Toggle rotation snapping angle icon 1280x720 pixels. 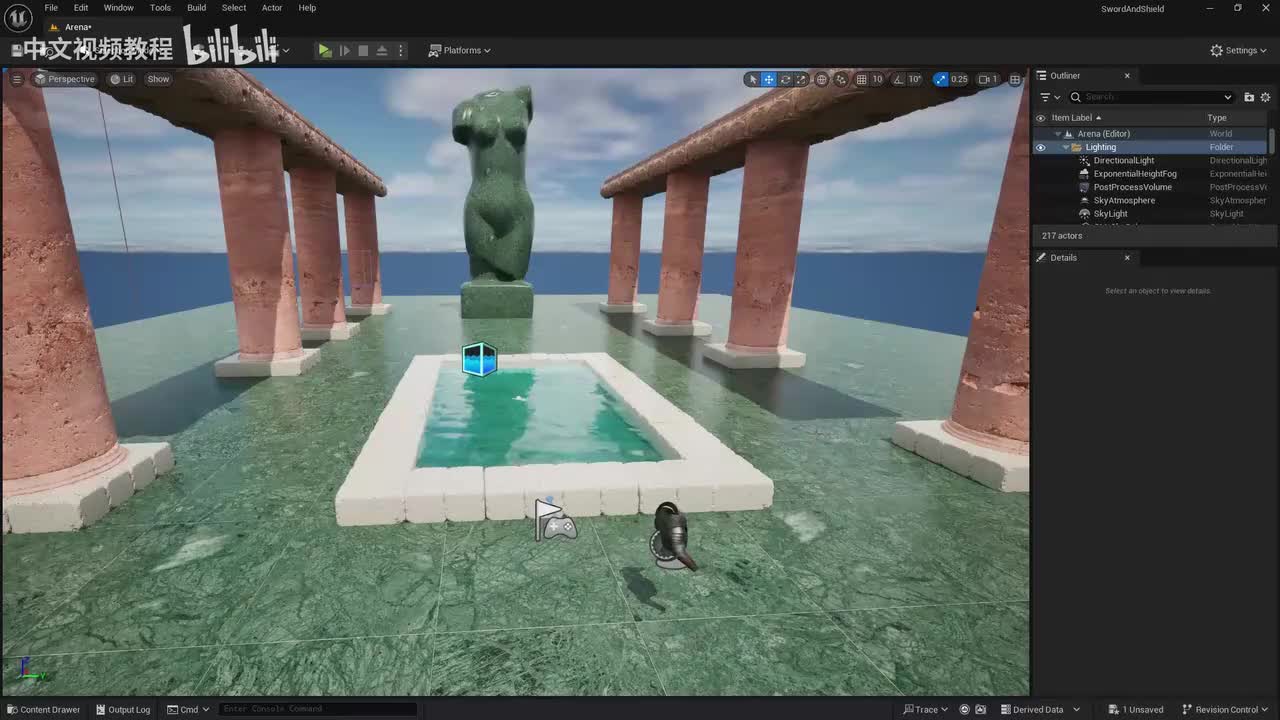click(898, 79)
